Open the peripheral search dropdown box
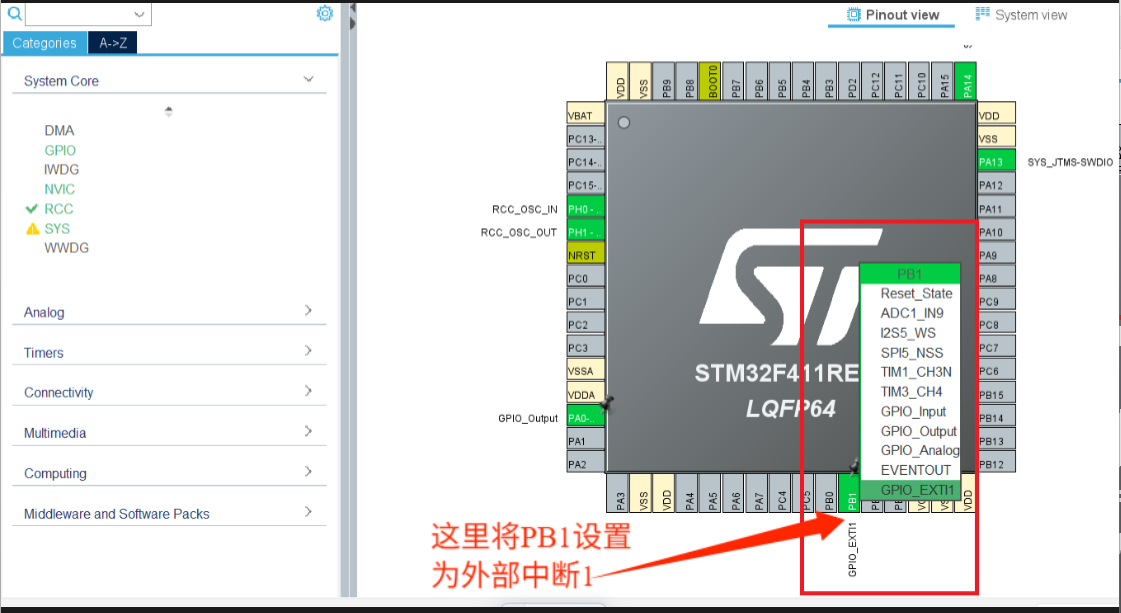 [x=88, y=14]
